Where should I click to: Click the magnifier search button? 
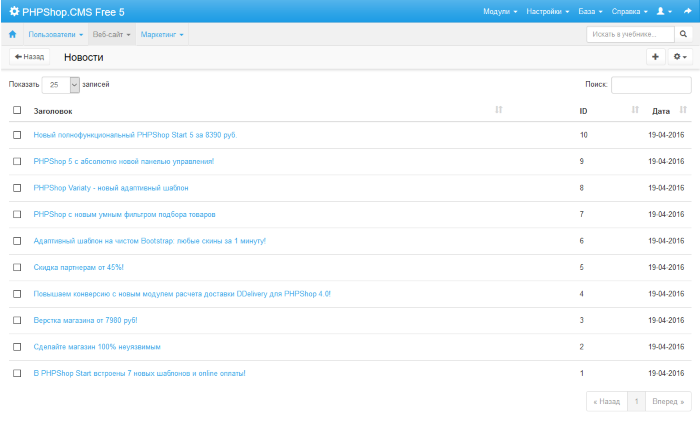[683, 34]
